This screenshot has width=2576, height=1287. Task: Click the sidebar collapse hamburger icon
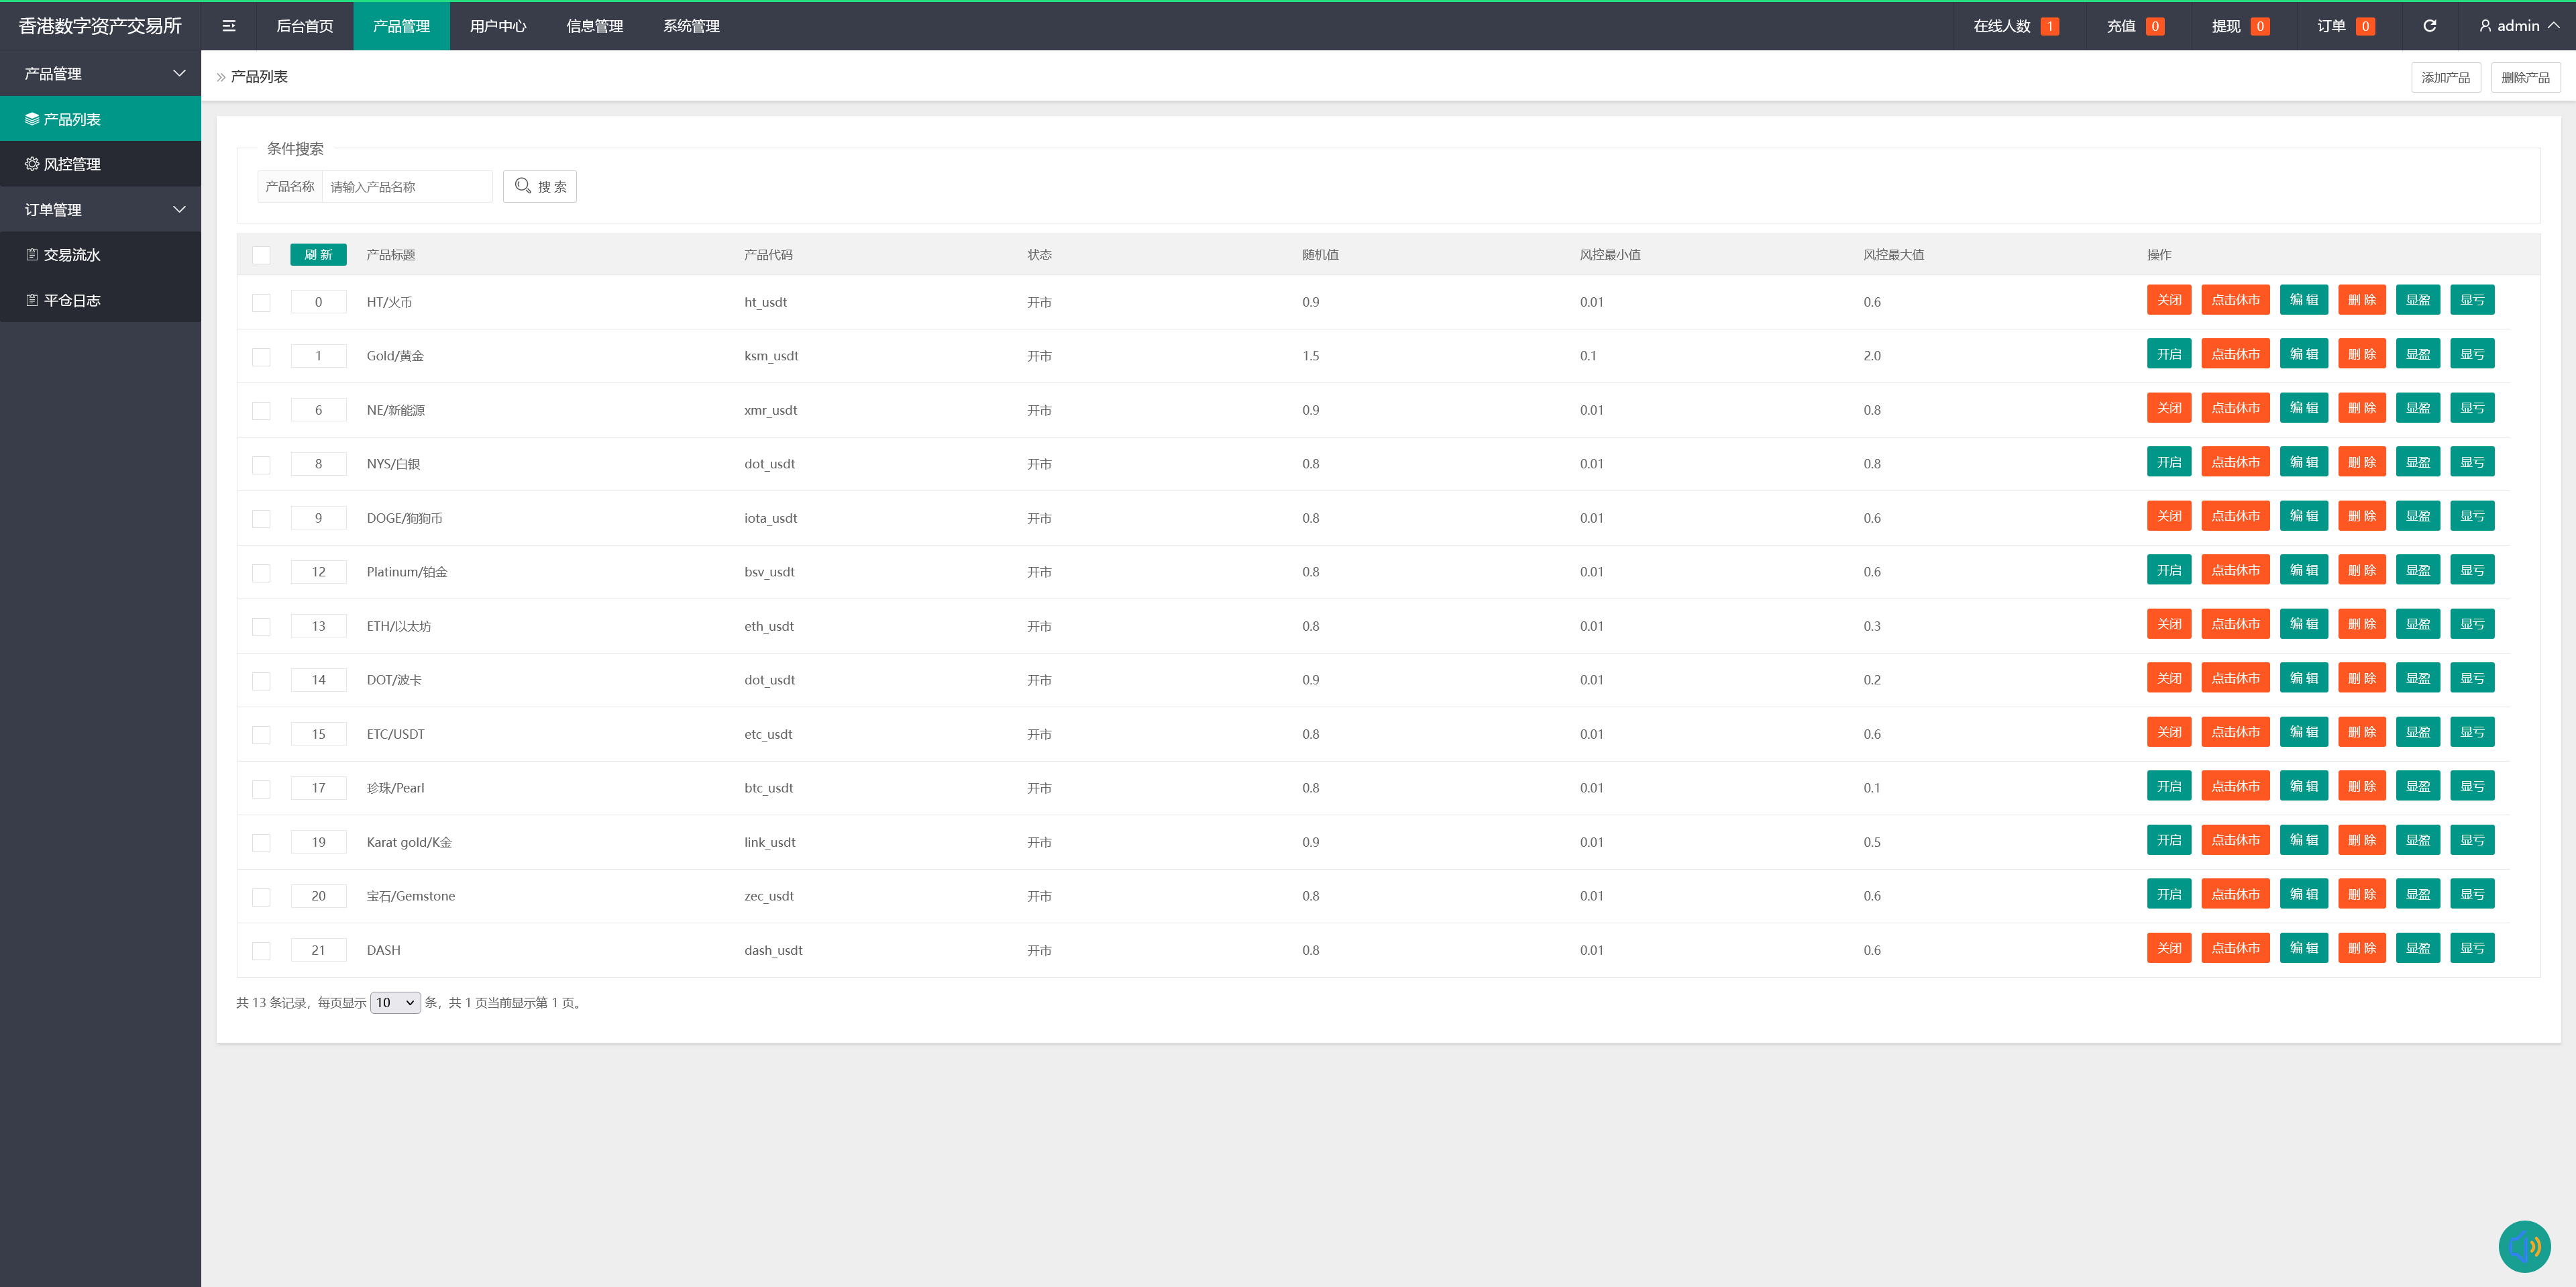click(x=229, y=26)
